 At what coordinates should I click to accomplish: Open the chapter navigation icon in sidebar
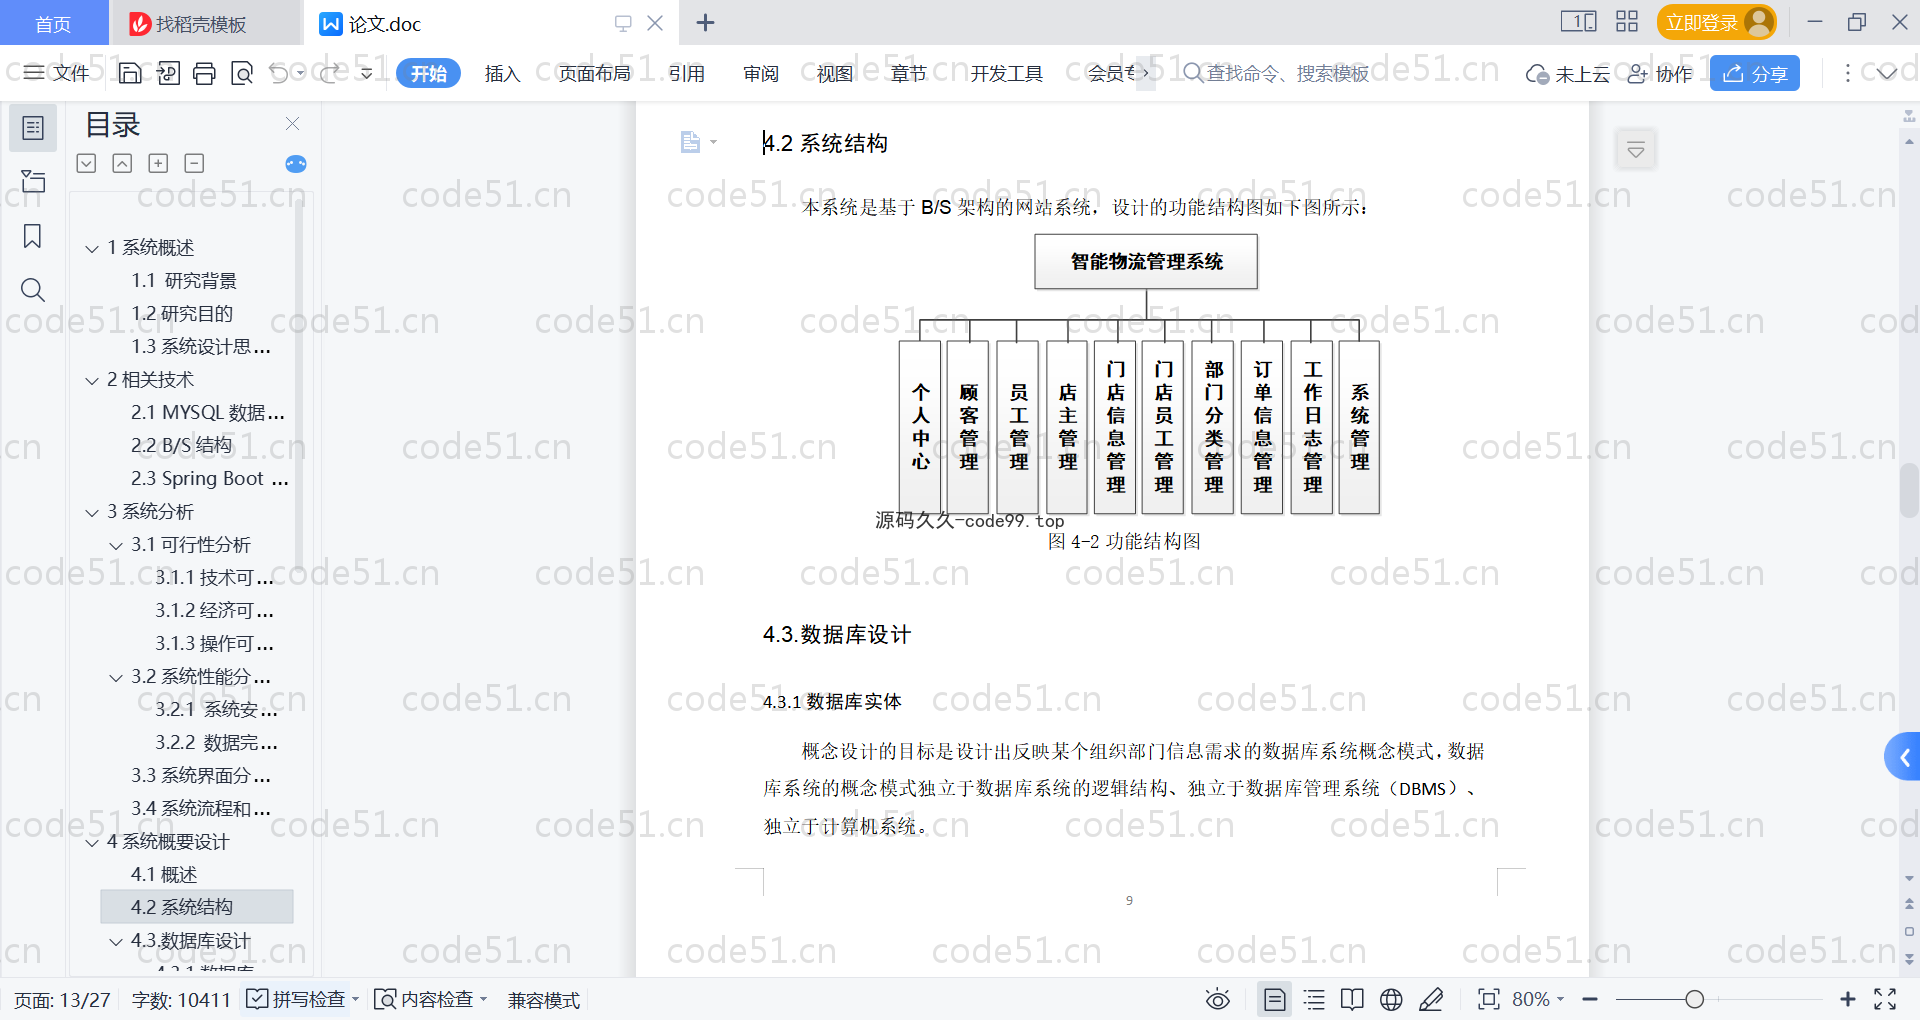pos(33,181)
